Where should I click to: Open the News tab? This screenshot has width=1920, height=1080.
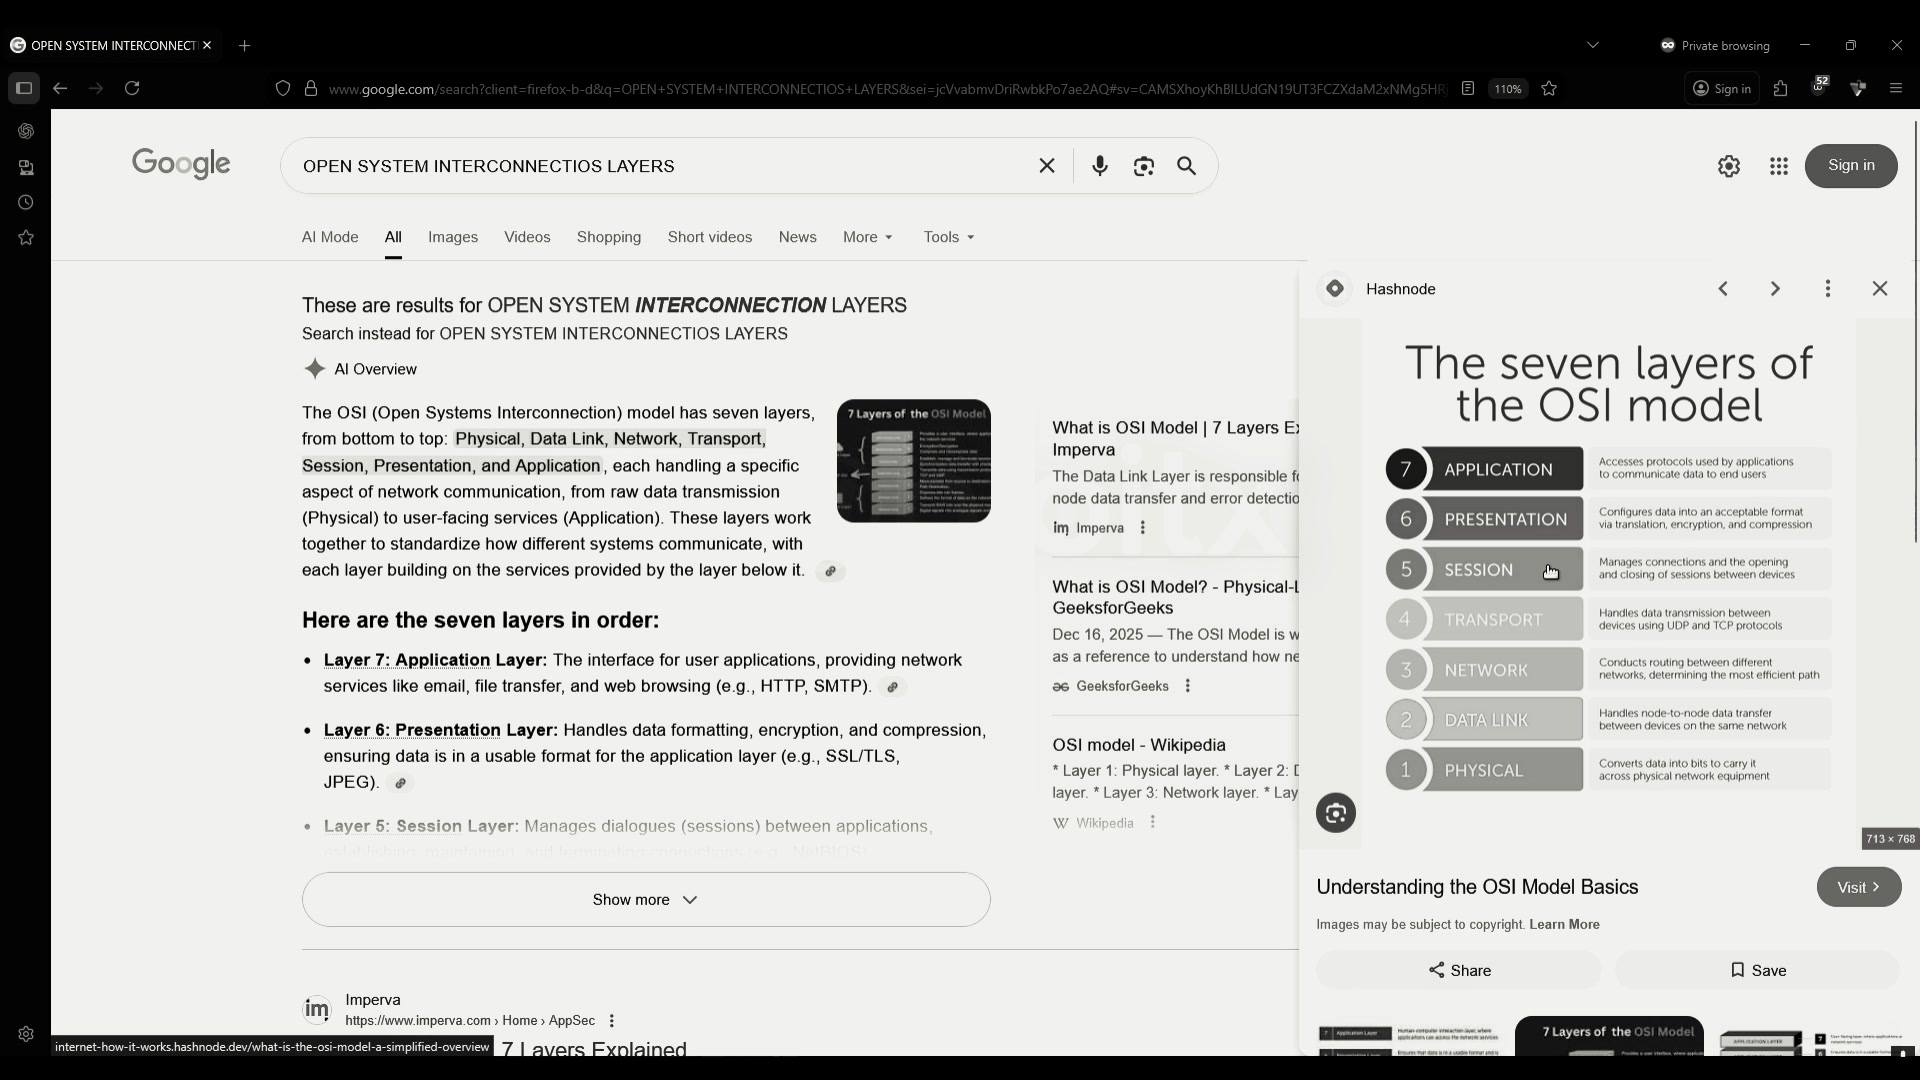pyautogui.click(x=798, y=237)
